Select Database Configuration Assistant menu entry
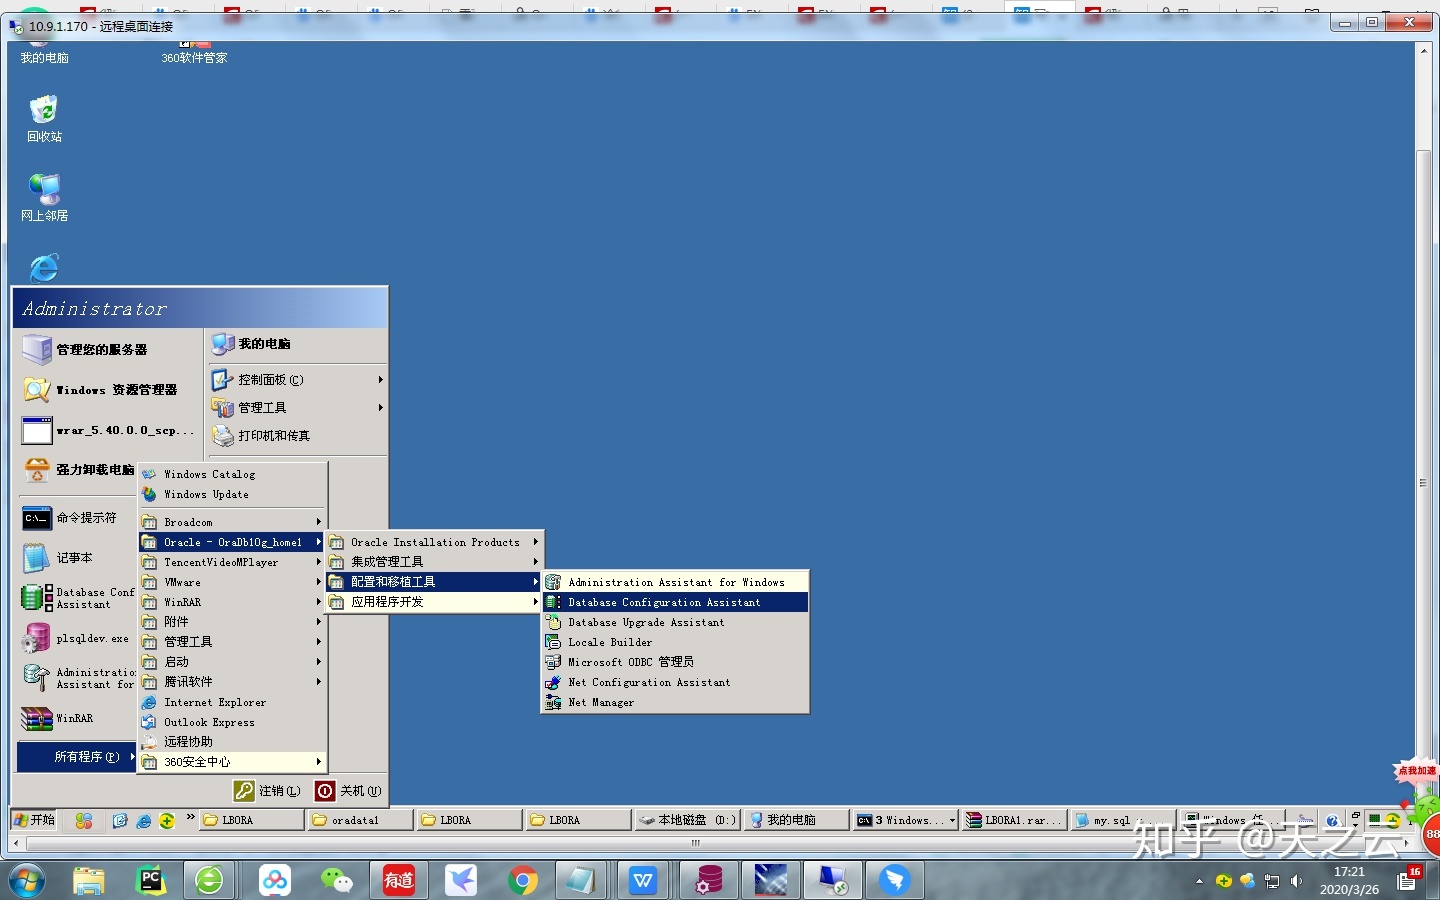 pyautogui.click(x=664, y=602)
